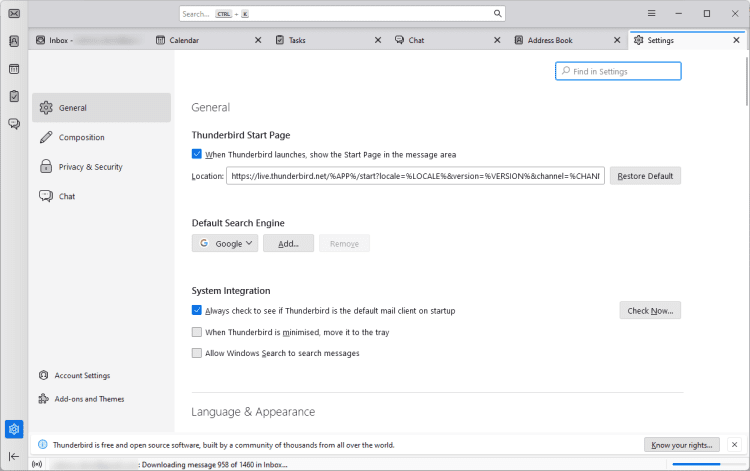Click the Downloading message status text
Image resolution: width=750 pixels, height=471 pixels.
pos(214,464)
